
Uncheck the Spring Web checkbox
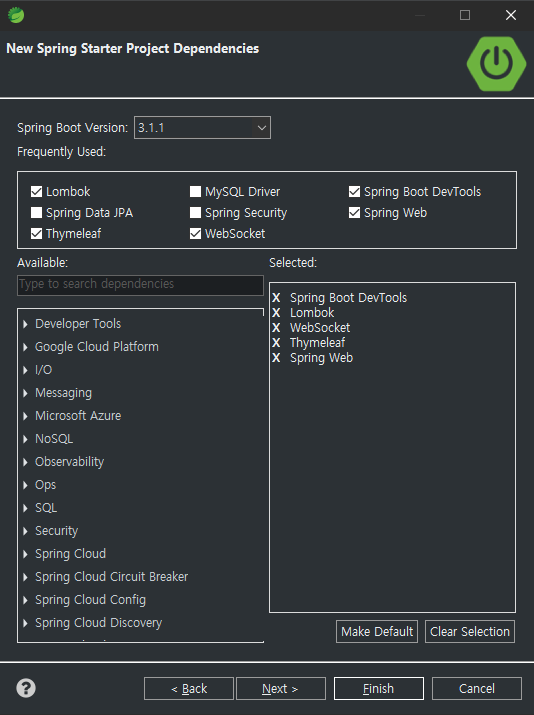[354, 212]
